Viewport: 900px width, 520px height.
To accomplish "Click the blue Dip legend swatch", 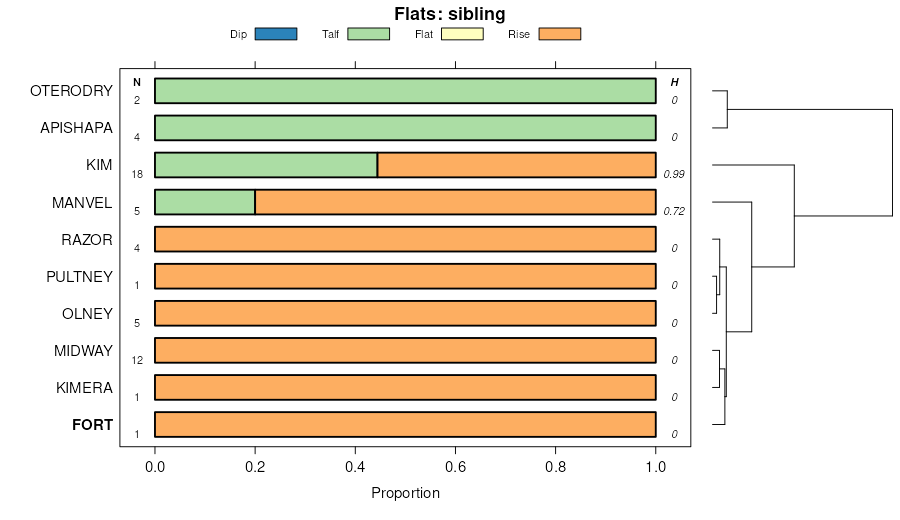I will point(276,34).
